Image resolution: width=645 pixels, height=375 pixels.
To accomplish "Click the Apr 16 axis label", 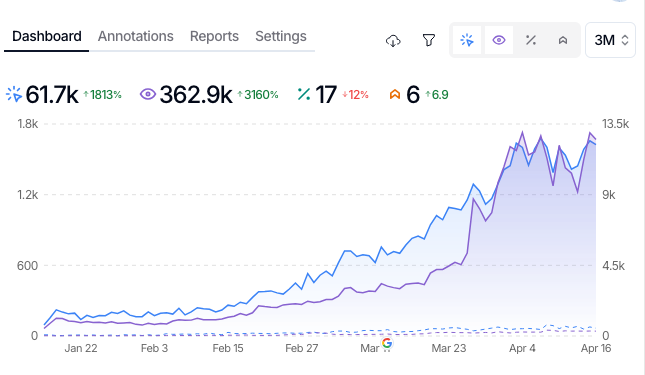I will (x=596, y=348).
